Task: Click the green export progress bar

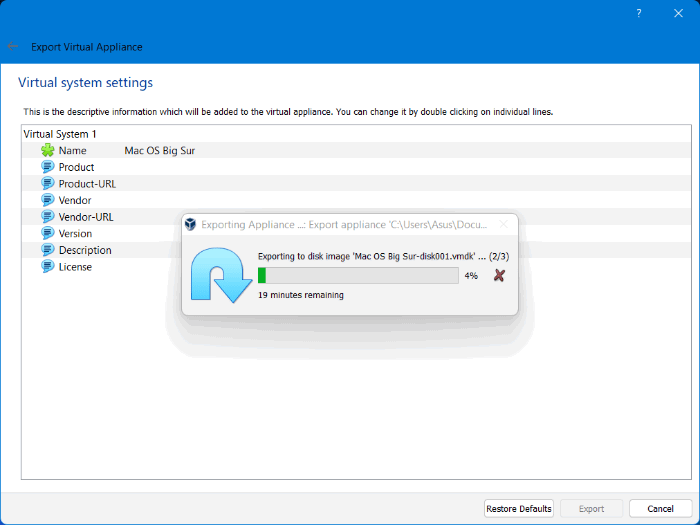Action: [357, 275]
